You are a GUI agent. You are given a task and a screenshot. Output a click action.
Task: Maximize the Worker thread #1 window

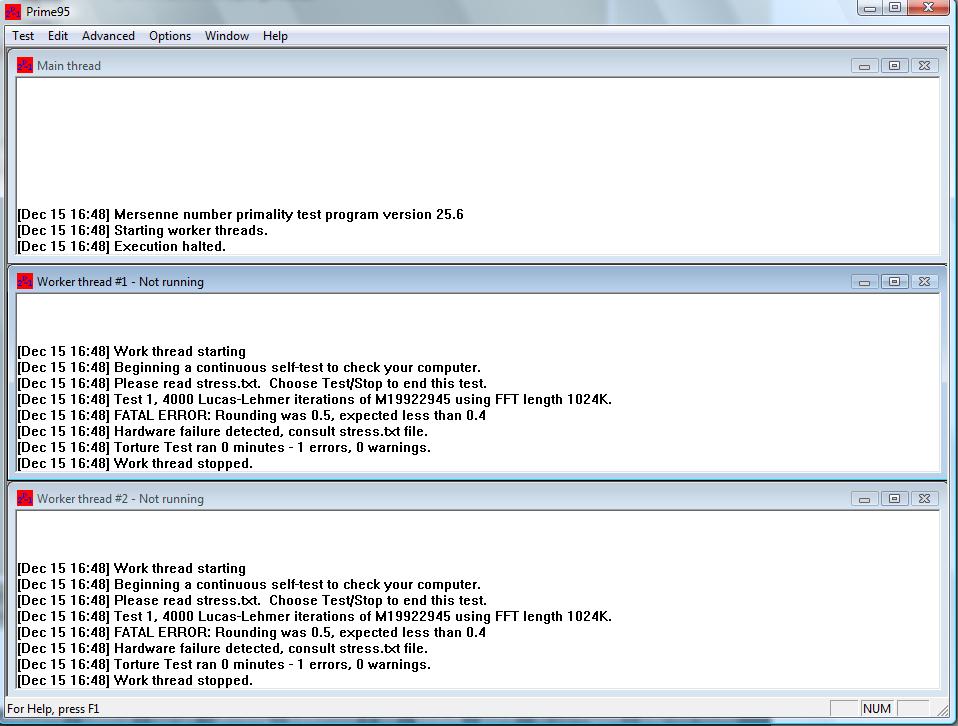pos(894,282)
